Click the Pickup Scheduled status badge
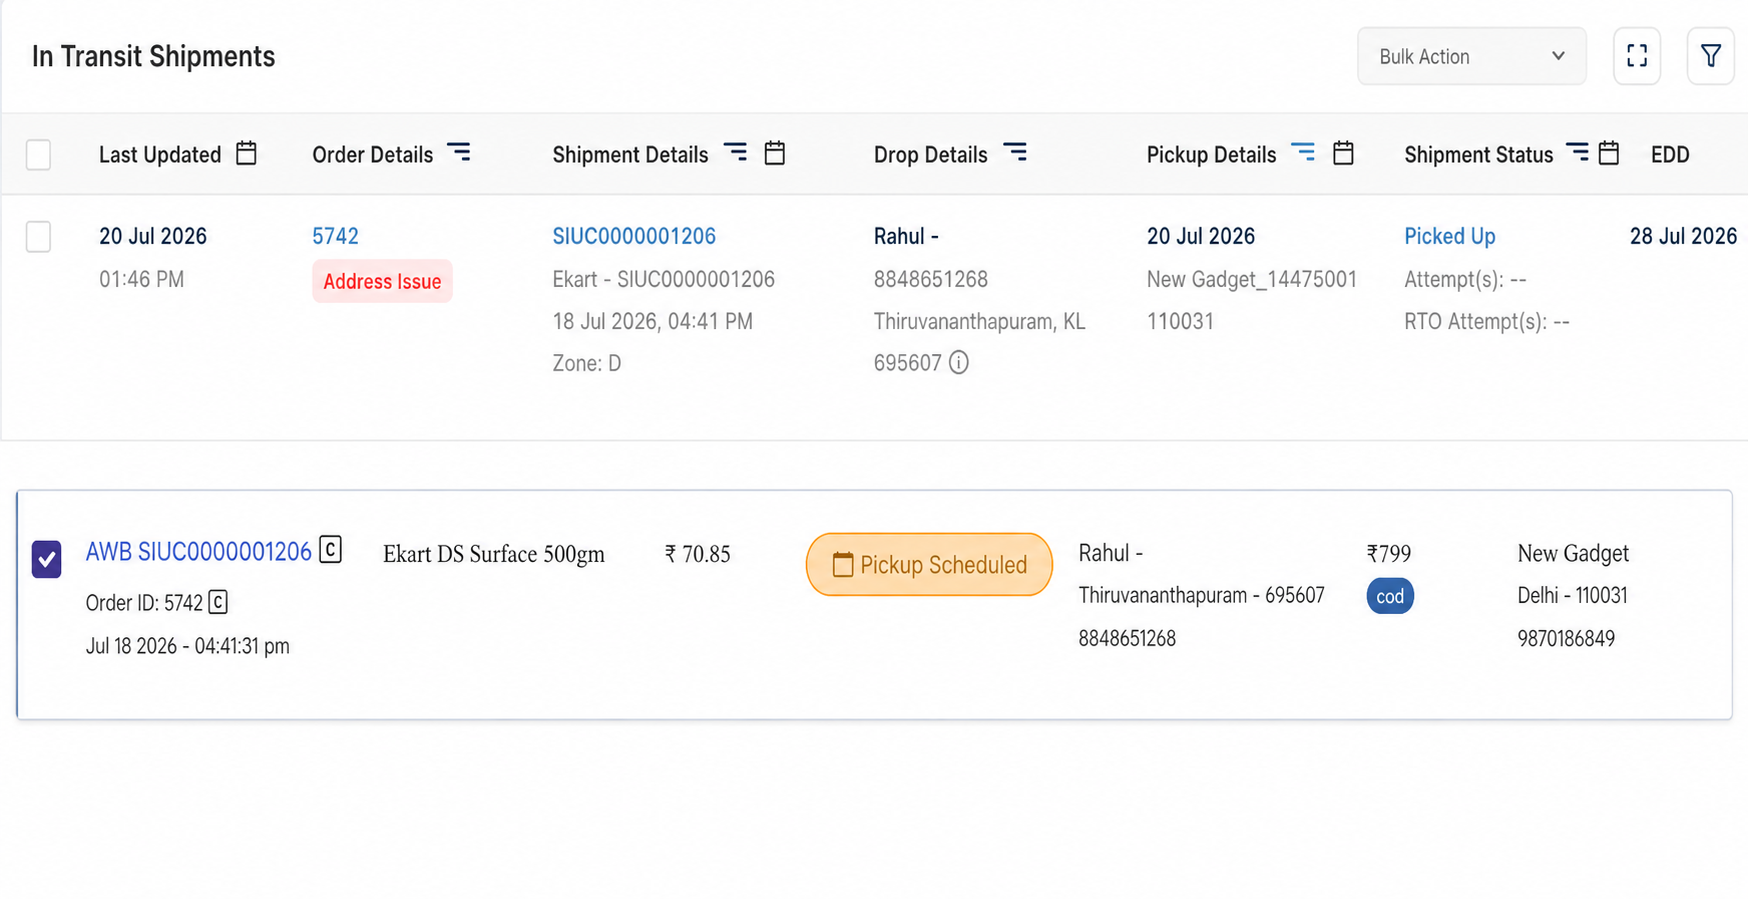The height and width of the screenshot is (899, 1748). tap(929, 565)
